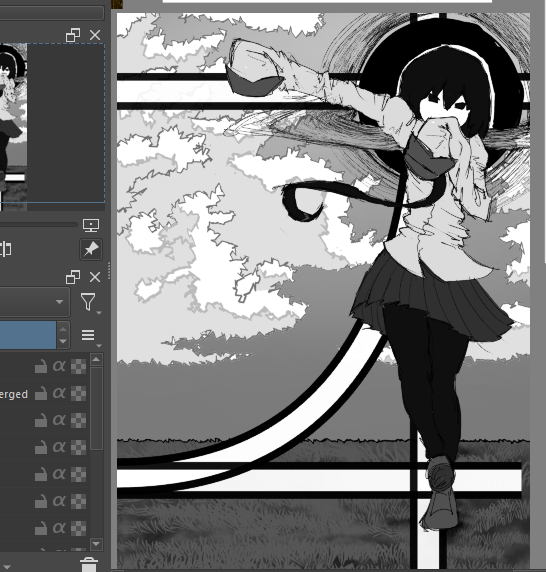The image size is (546, 572).
Task: Delete the layer with the trash icon
Action: point(89,565)
